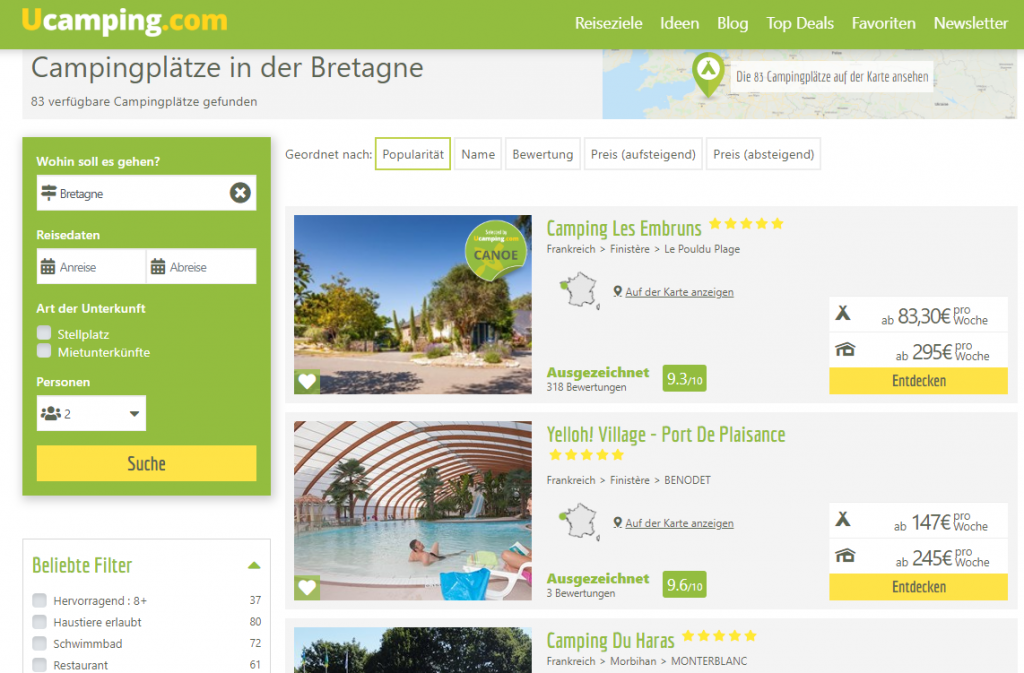
Task: Open Blog in the top navigation
Action: [x=733, y=23]
